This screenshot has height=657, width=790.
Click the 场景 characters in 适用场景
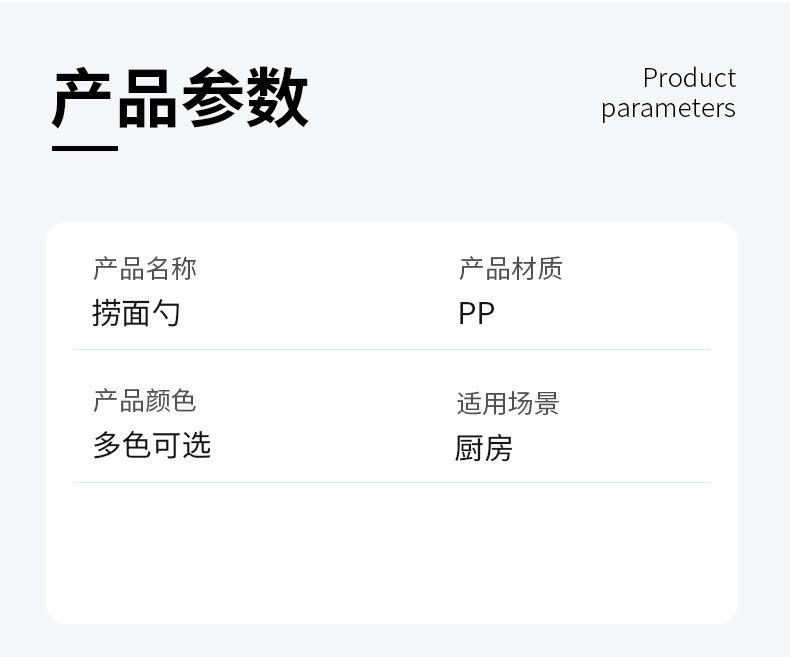(x=534, y=404)
